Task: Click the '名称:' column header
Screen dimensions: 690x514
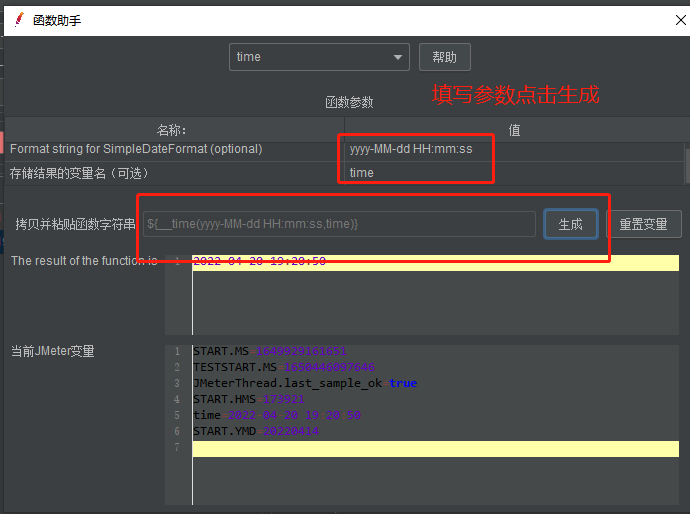Action: pos(172,130)
